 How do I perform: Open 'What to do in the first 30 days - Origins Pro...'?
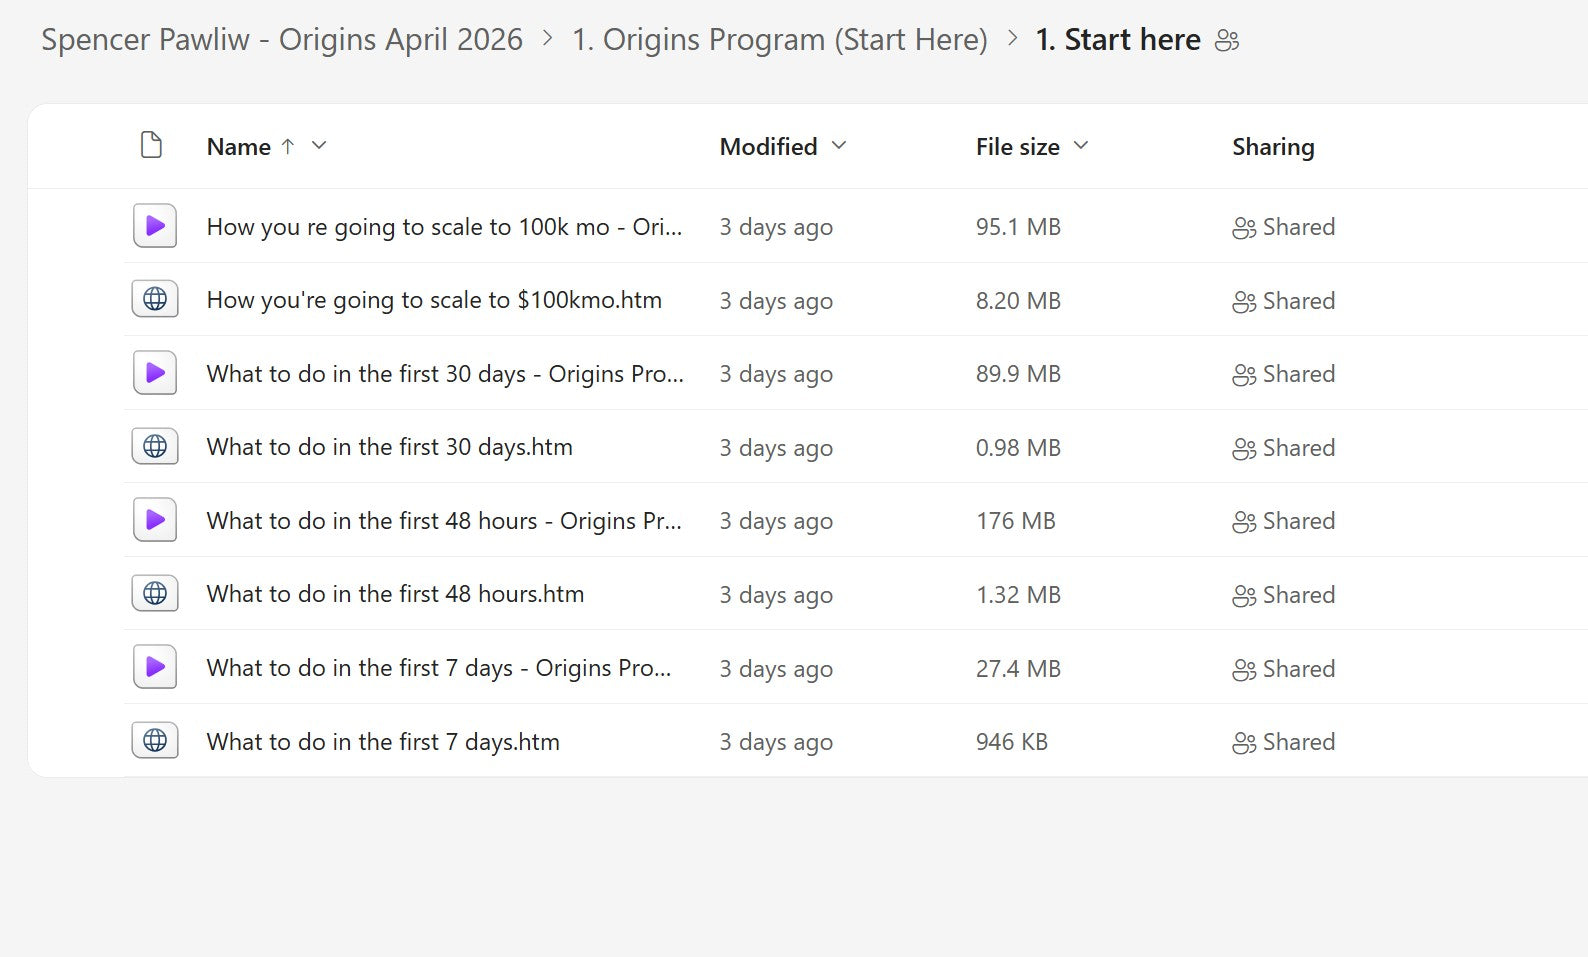click(x=445, y=374)
